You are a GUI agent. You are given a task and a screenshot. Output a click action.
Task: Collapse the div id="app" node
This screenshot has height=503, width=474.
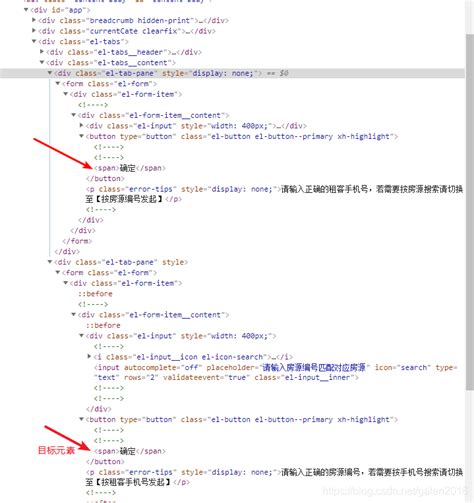(26, 10)
